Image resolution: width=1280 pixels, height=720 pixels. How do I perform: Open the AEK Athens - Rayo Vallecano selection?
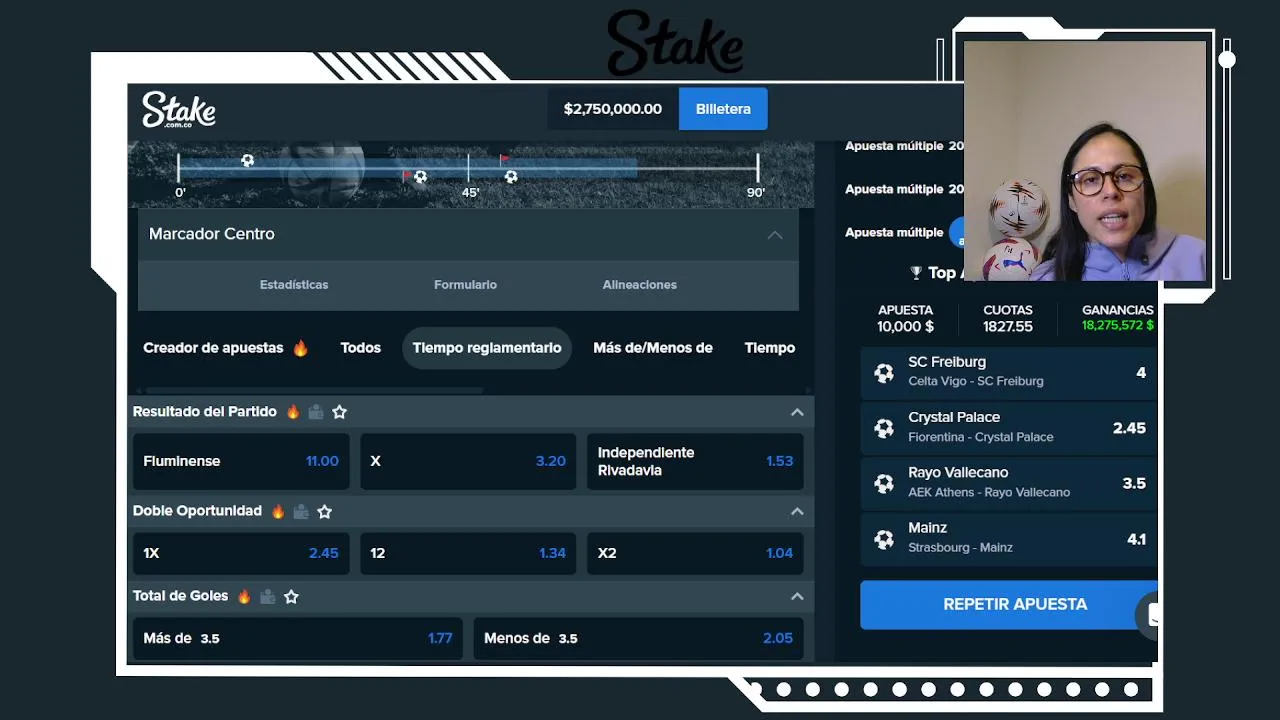click(x=1009, y=483)
